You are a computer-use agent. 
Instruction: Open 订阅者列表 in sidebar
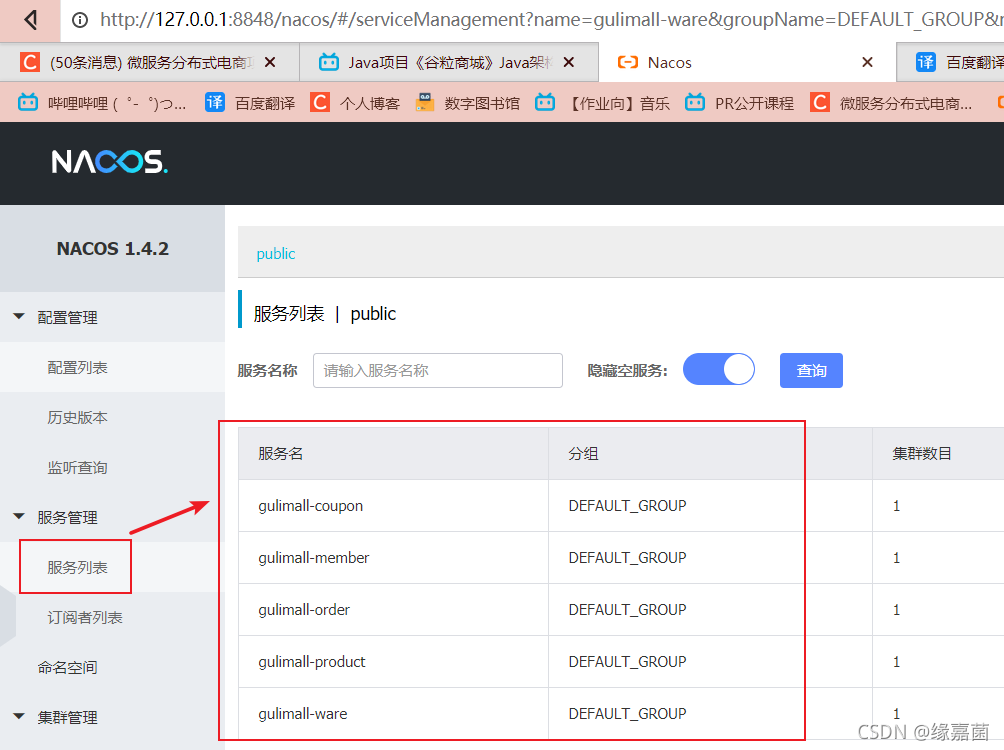tap(85, 617)
